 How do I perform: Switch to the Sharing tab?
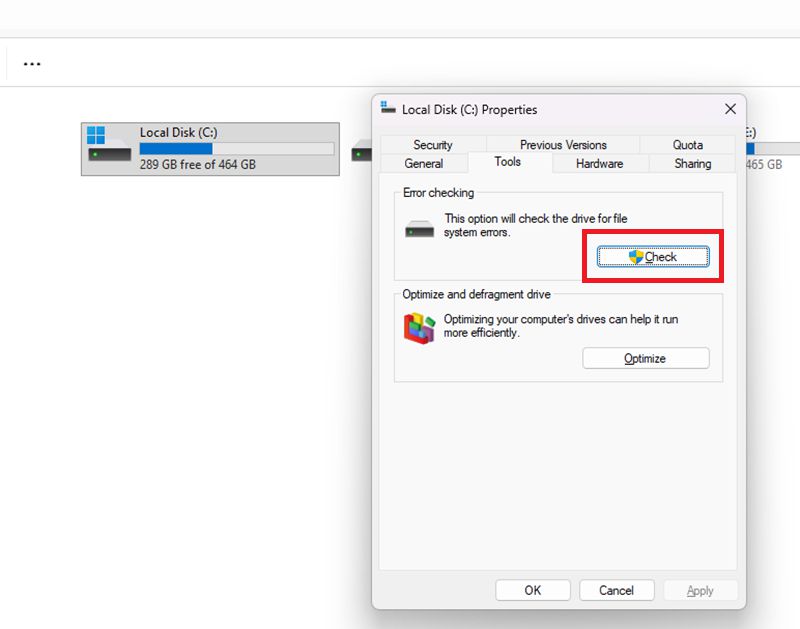692,164
